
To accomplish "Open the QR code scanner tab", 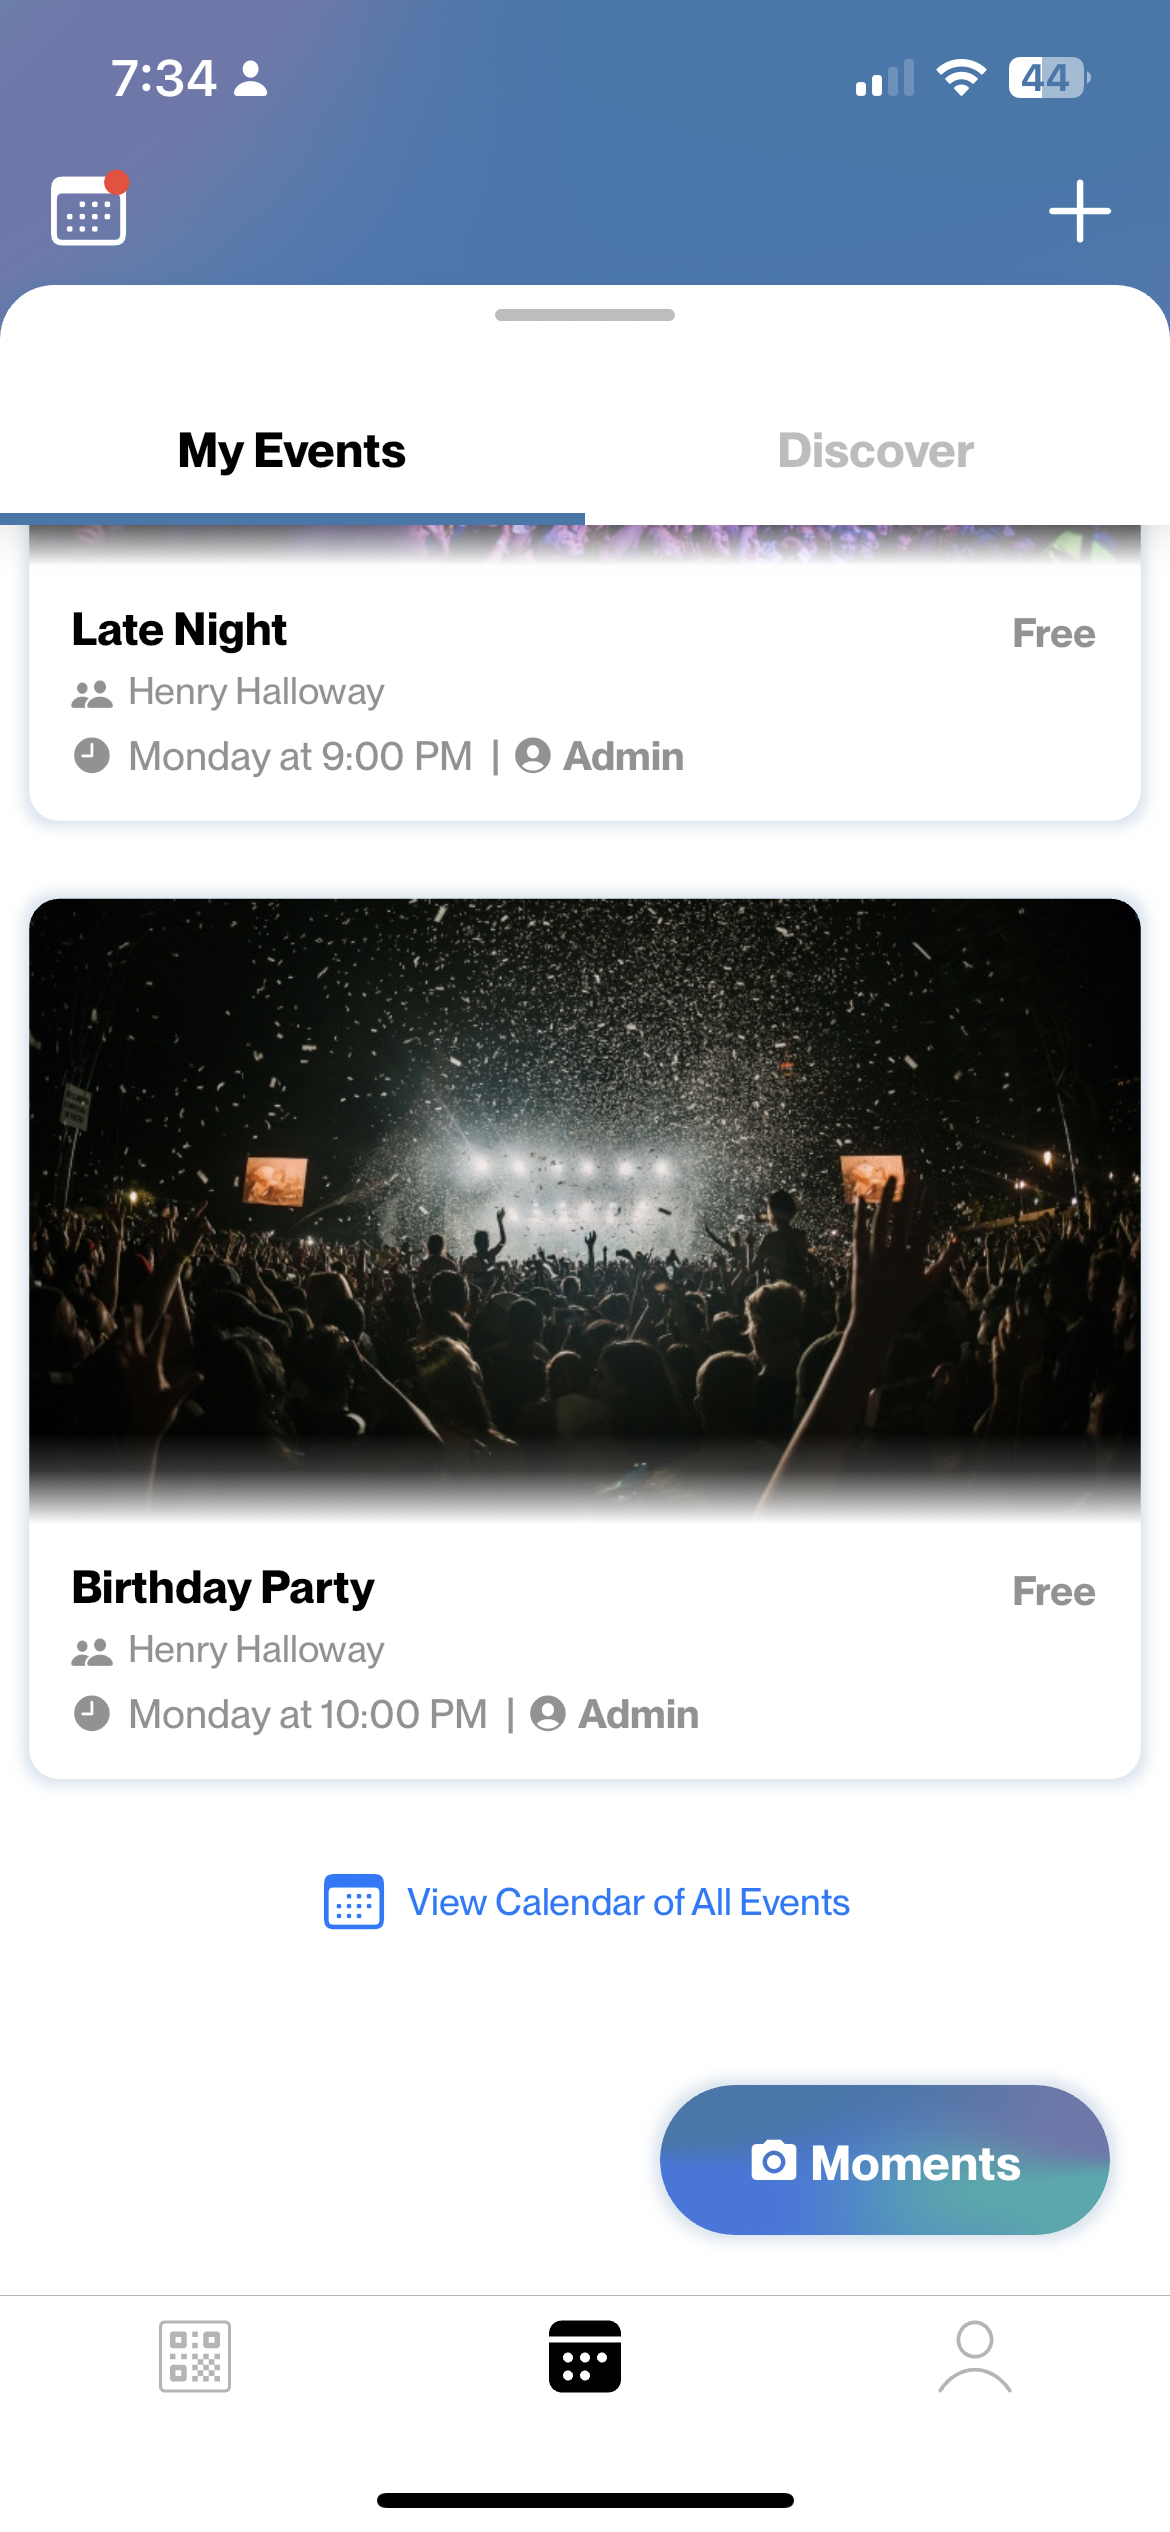I will tap(195, 2356).
